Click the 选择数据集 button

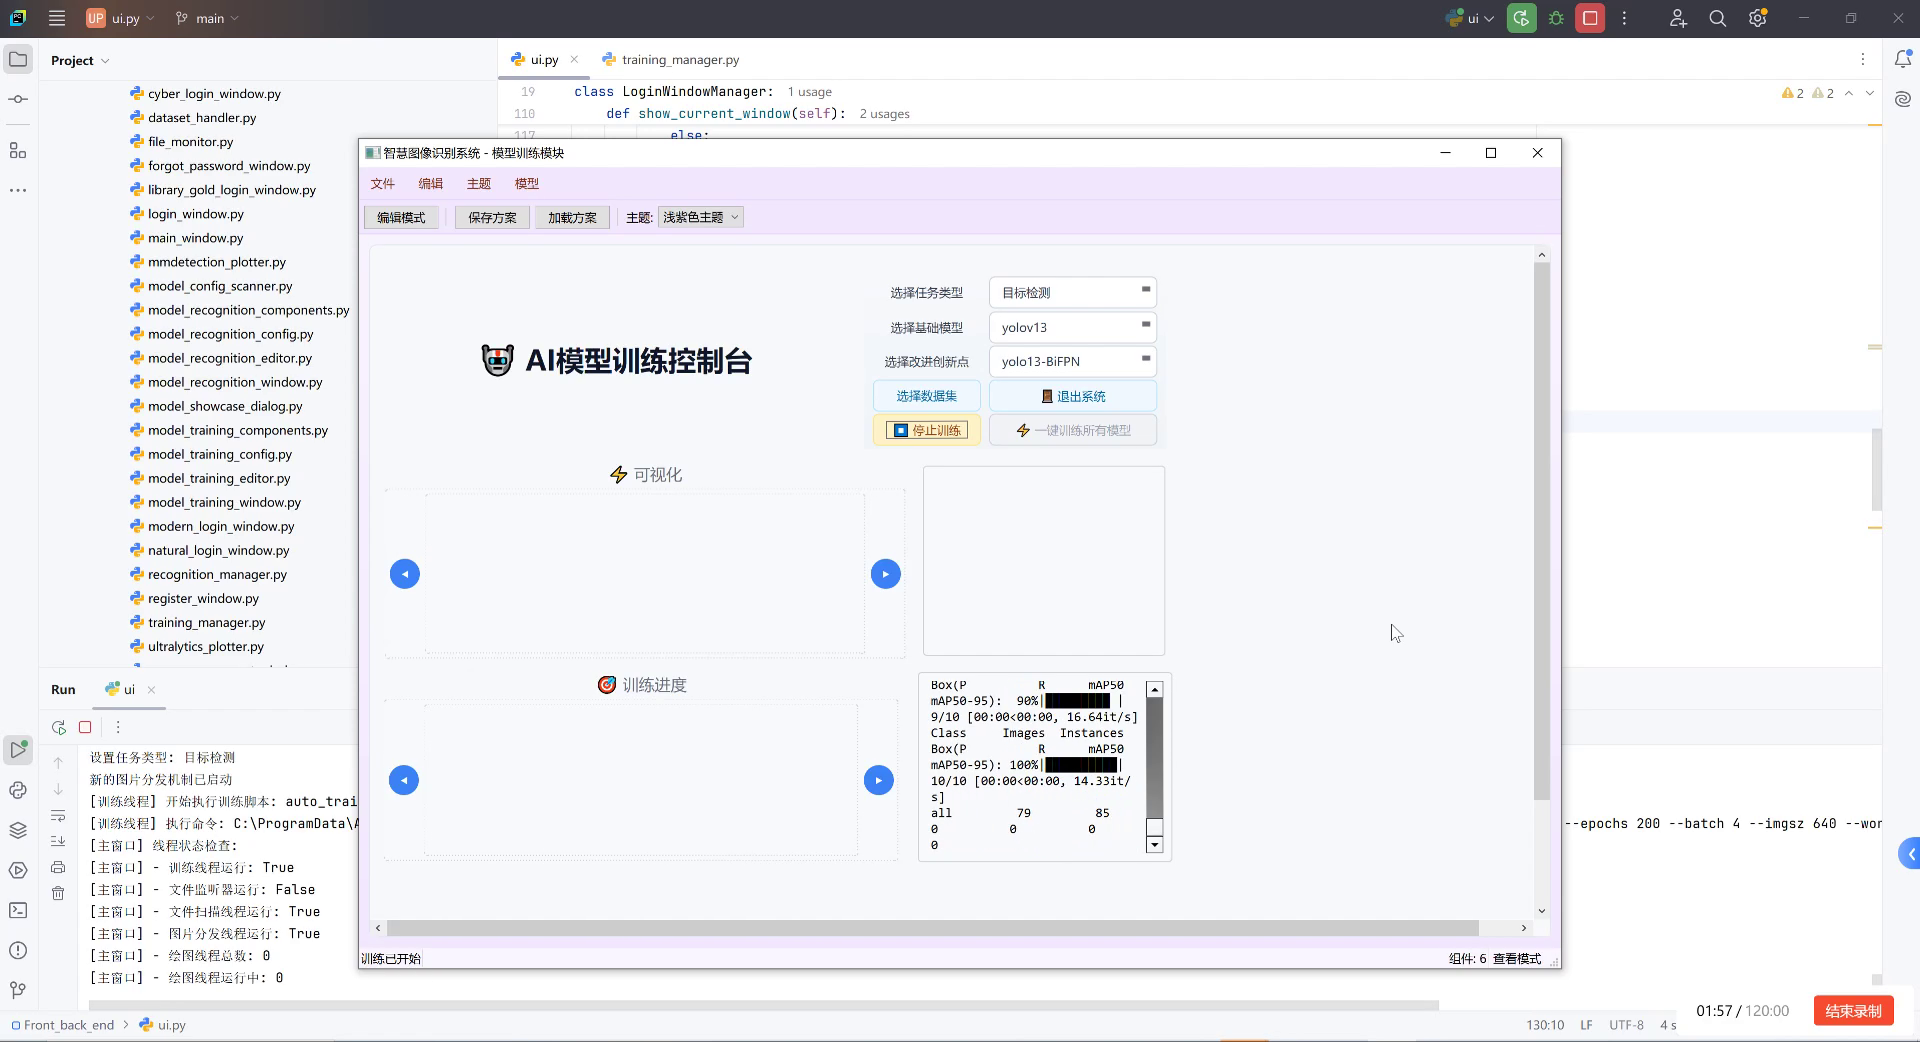[x=926, y=395]
